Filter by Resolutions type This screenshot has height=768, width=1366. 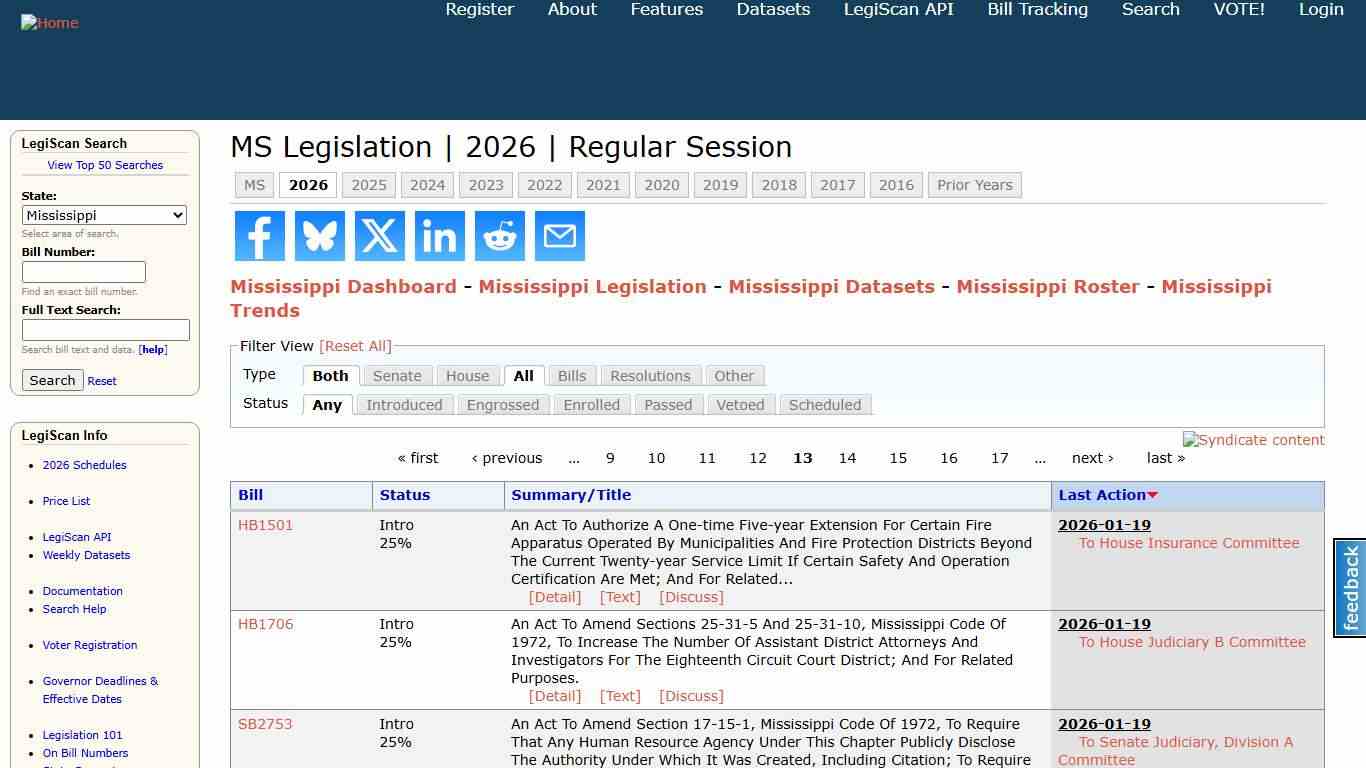[650, 375]
